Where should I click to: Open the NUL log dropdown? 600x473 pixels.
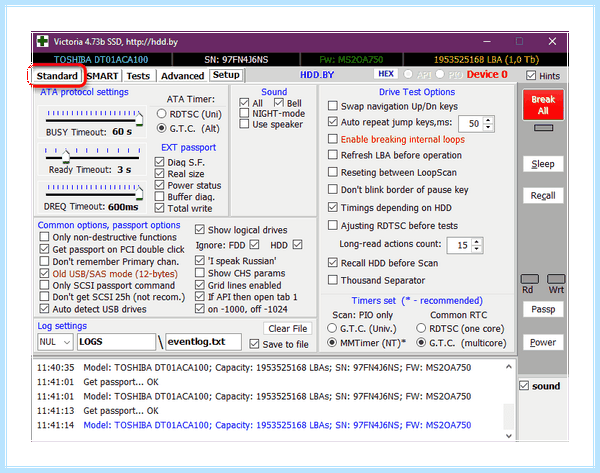[x=55, y=342]
